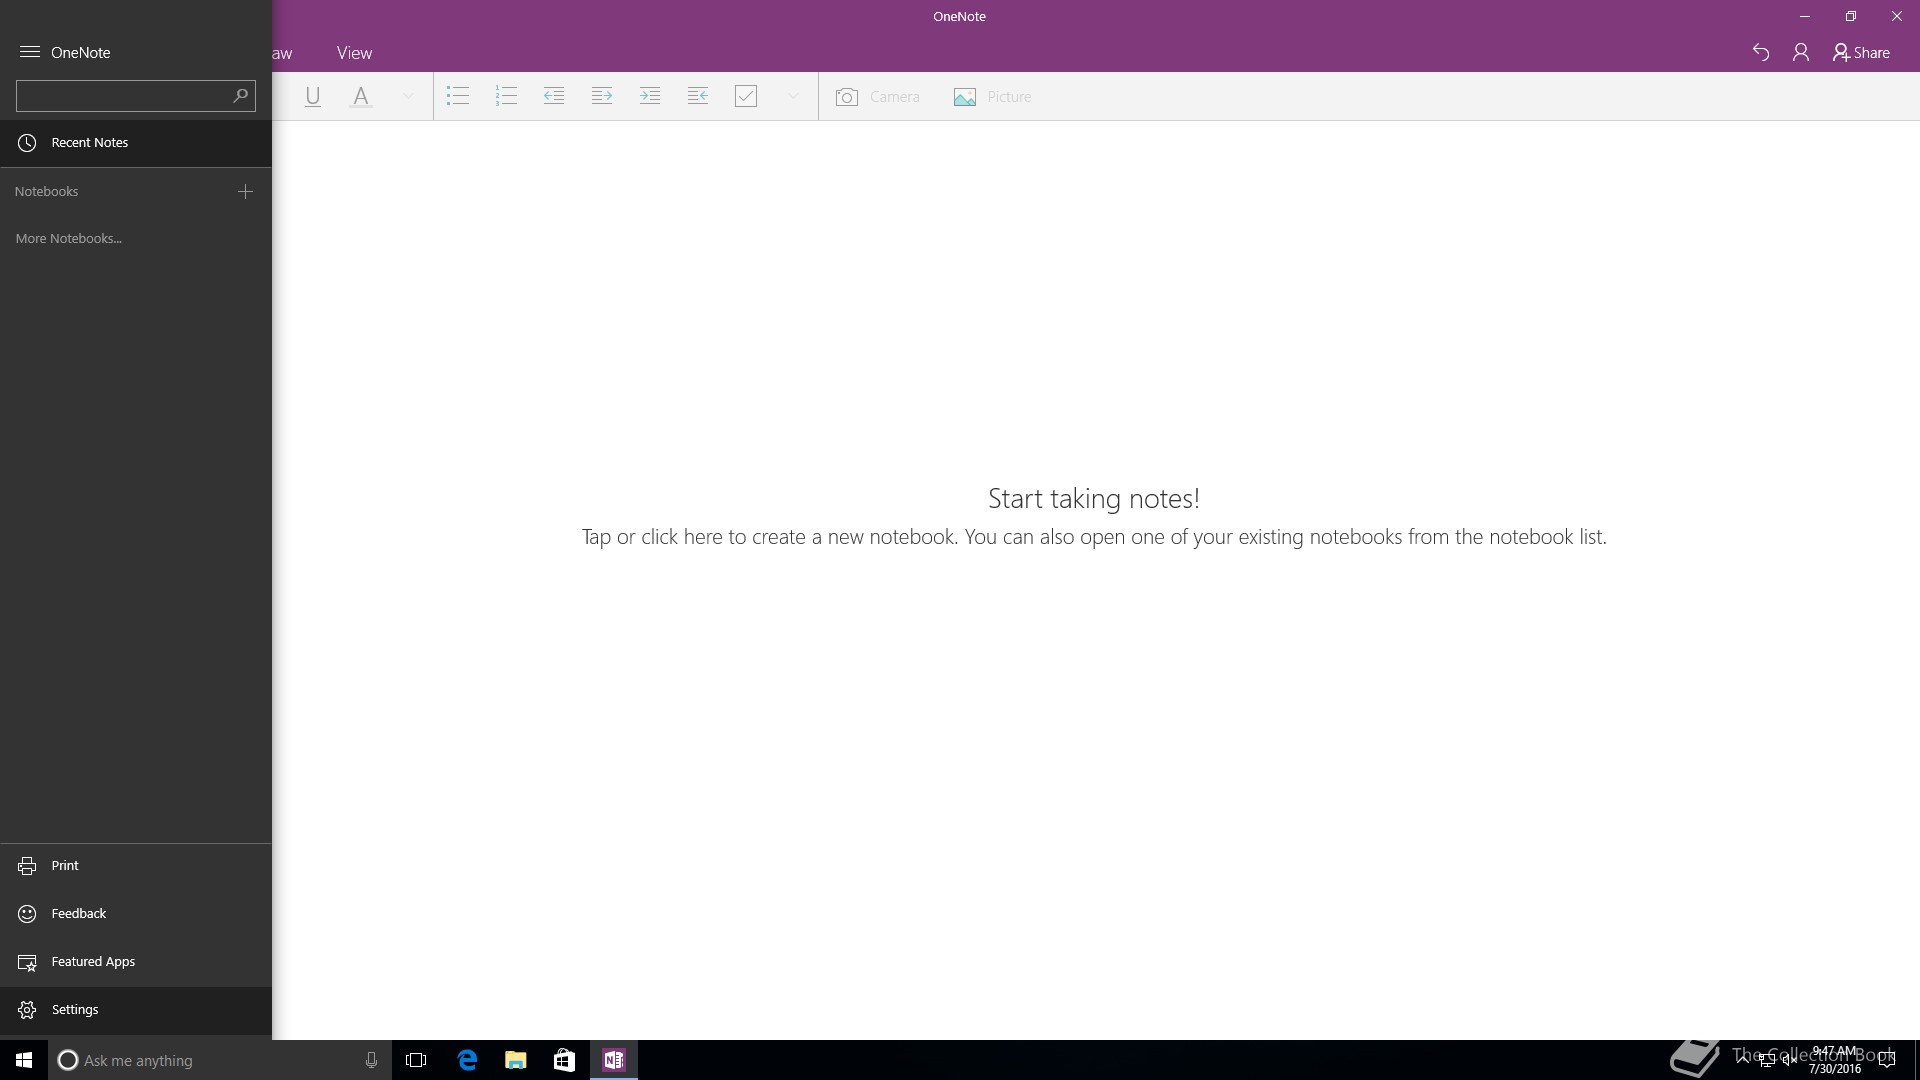Click the outdent right-to-left icon
Screen dimensions: 1920x1080
click(x=698, y=97)
